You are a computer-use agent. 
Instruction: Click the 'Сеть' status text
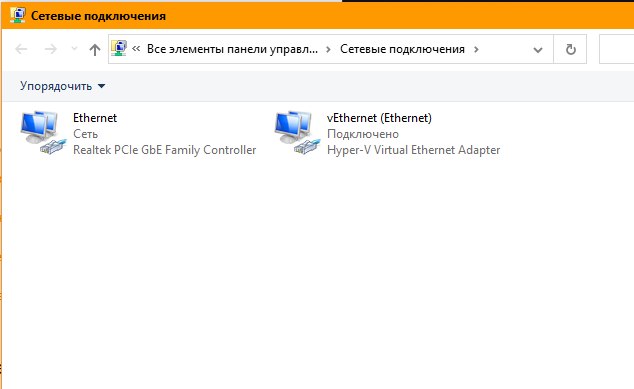click(x=85, y=134)
